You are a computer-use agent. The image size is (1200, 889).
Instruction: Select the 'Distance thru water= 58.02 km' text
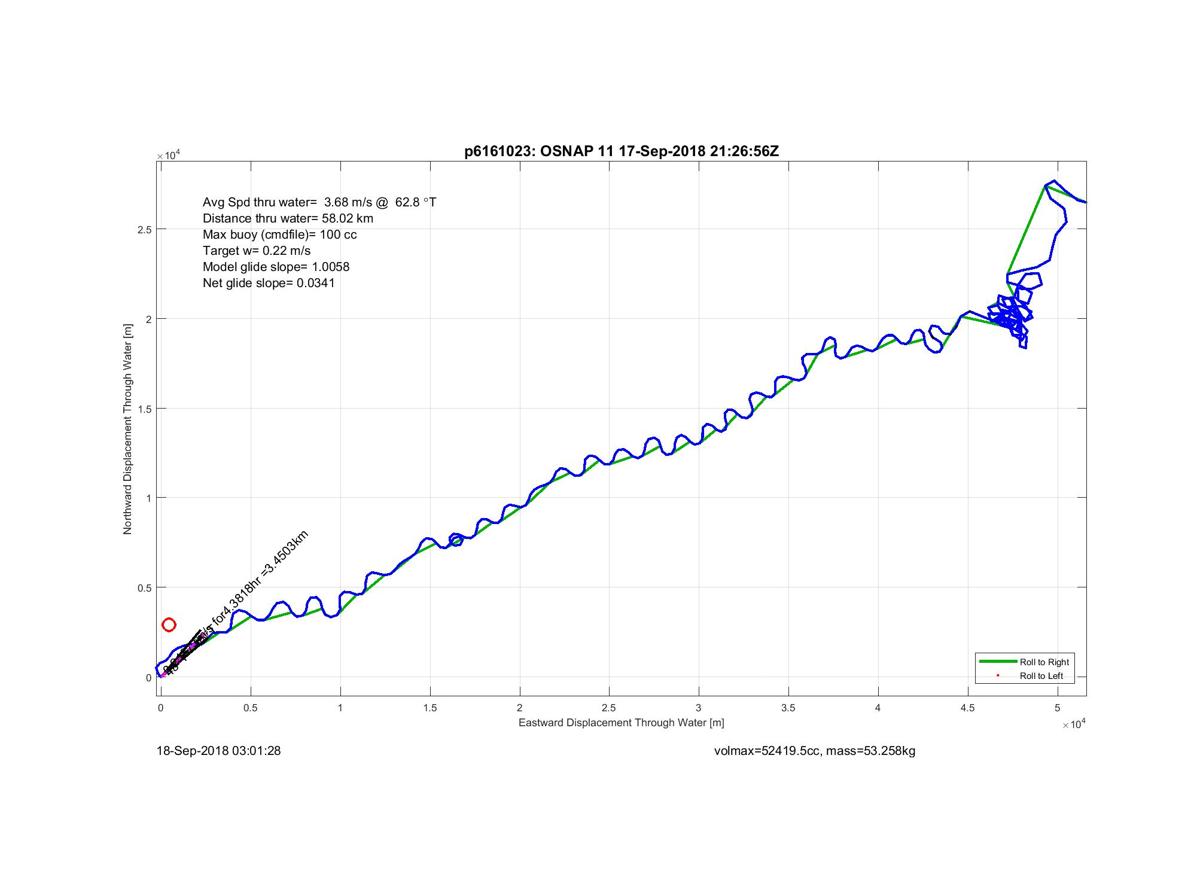(x=288, y=218)
